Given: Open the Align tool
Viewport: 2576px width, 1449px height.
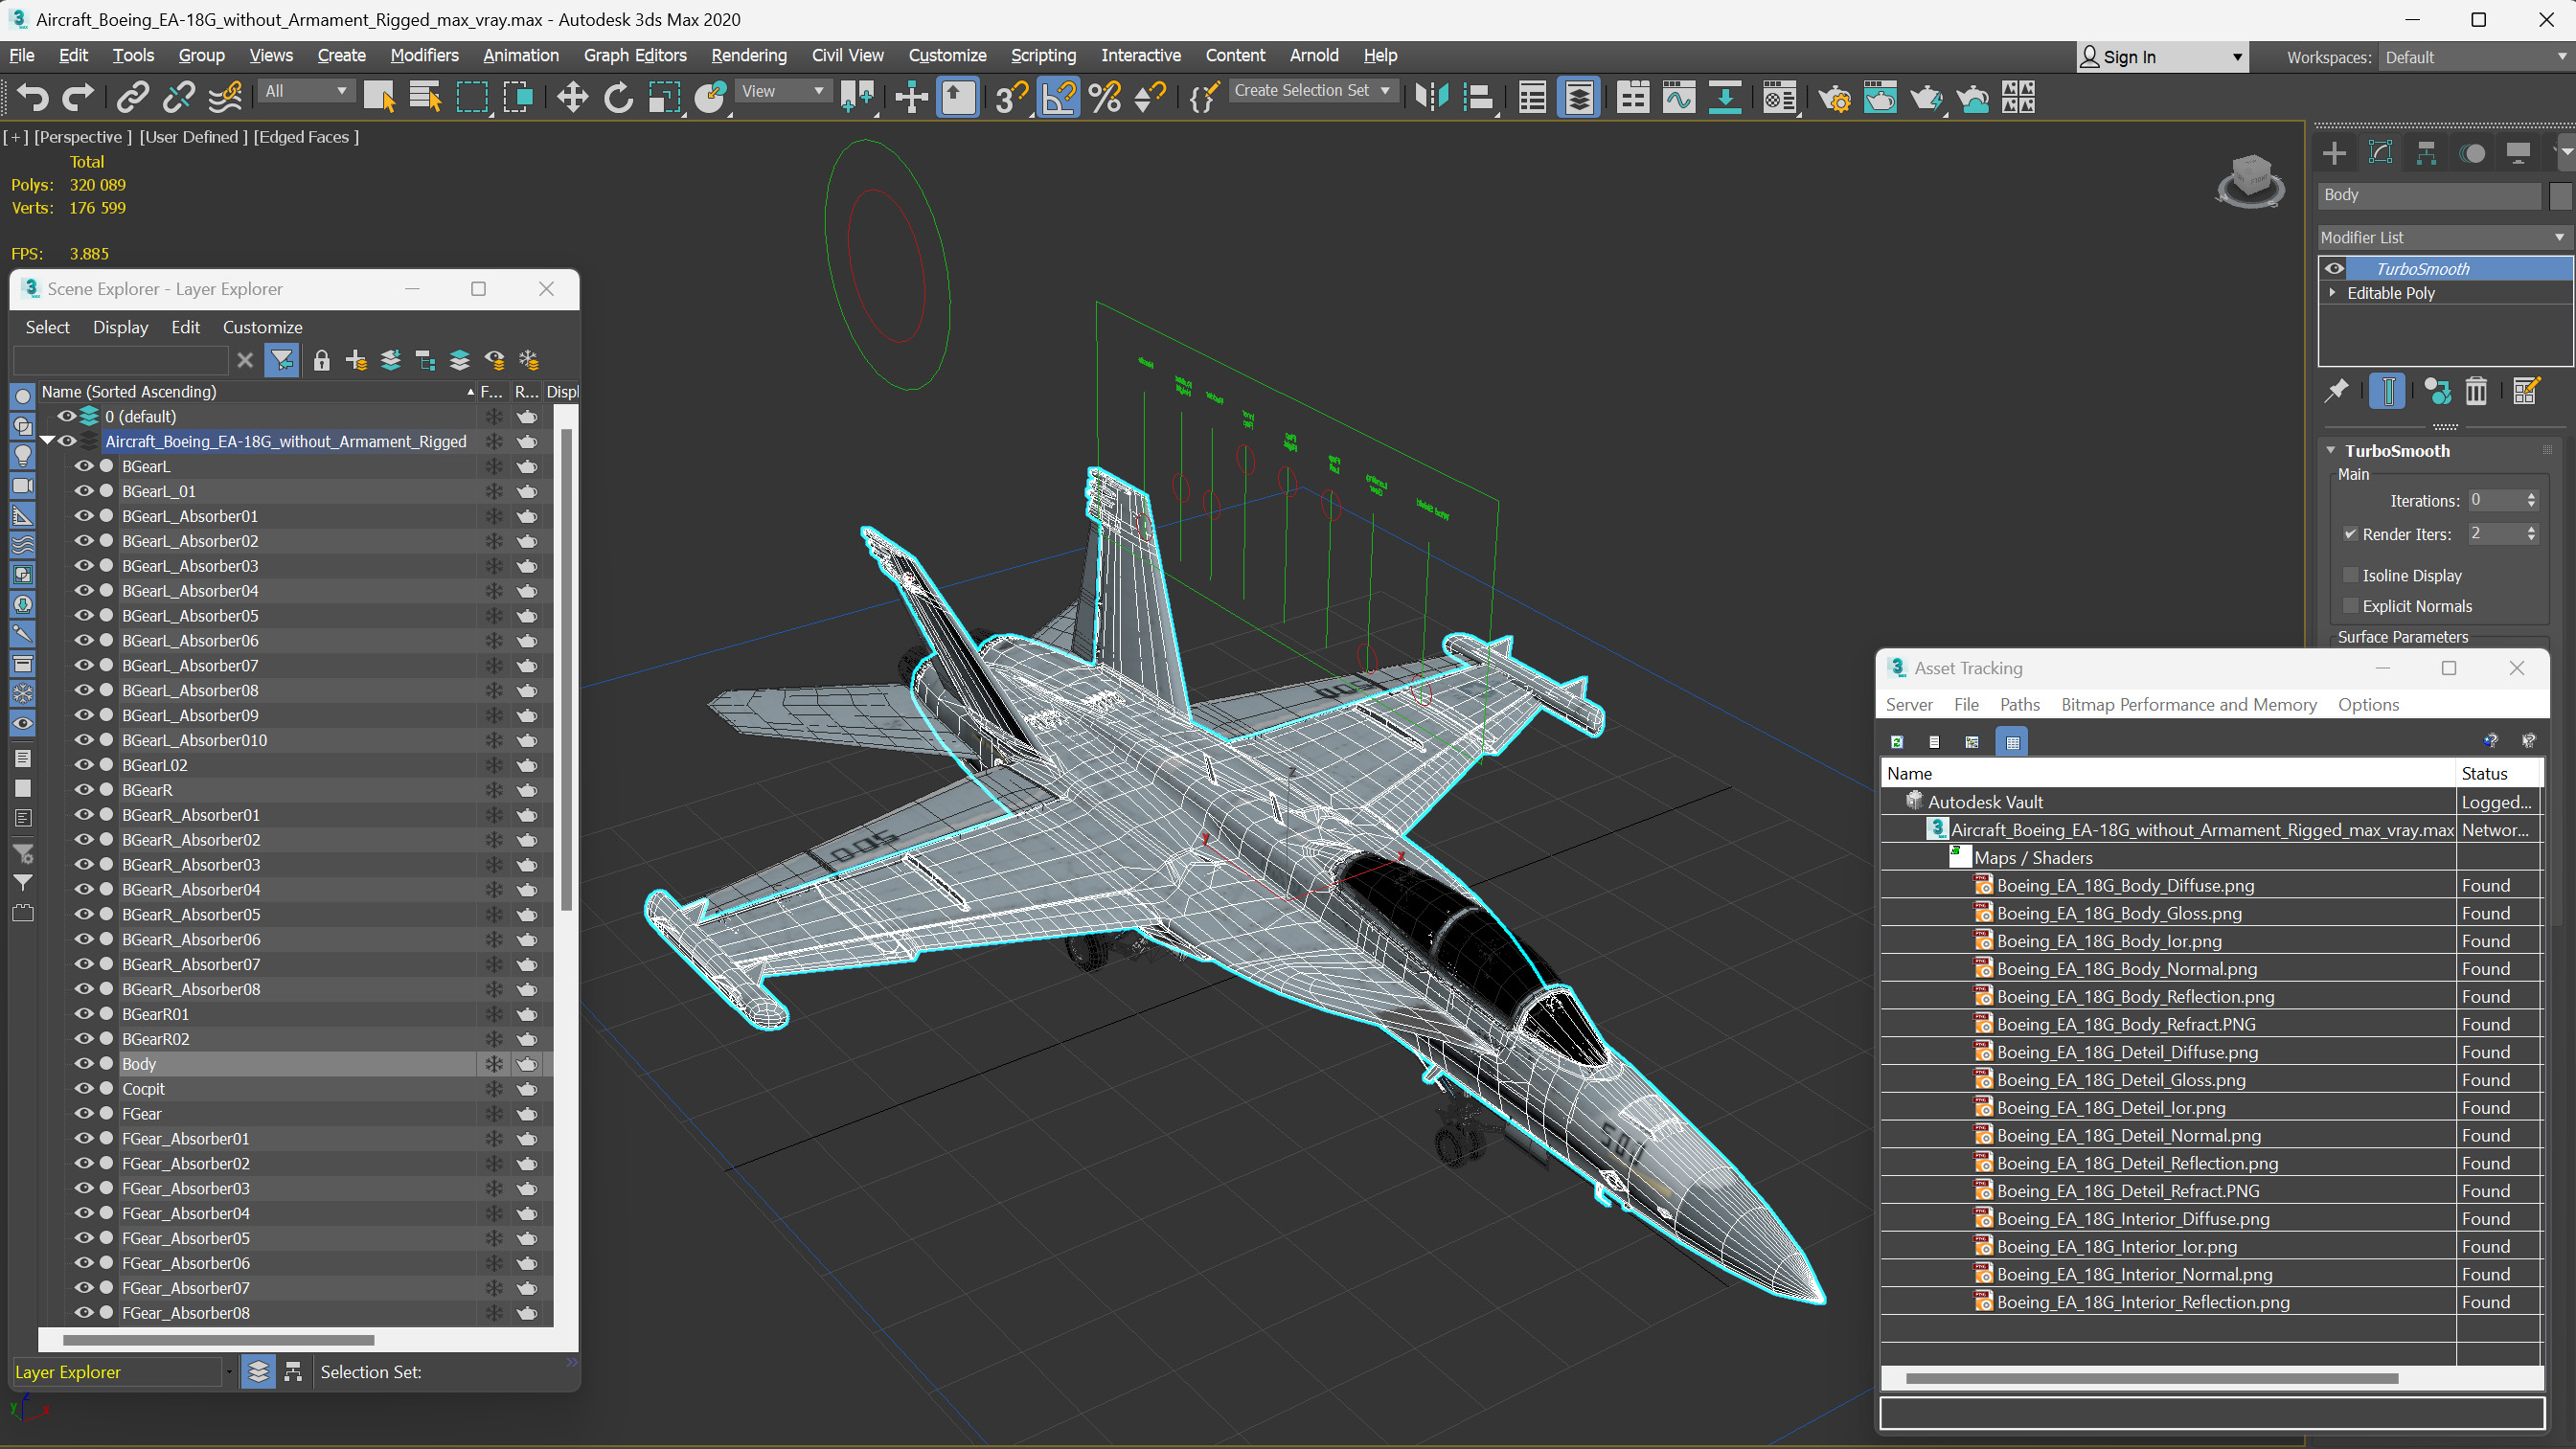Looking at the screenshot, I should pyautogui.click(x=1478, y=97).
